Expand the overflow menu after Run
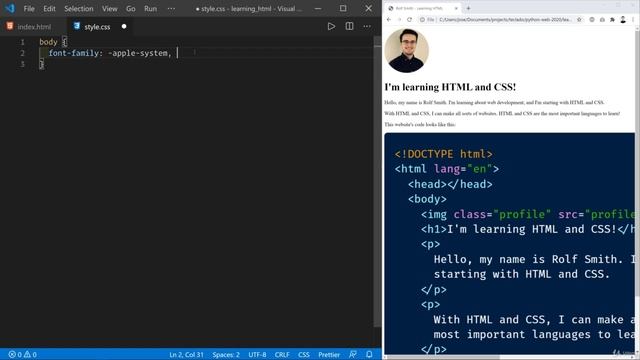This screenshot has height=360, width=640. tap(171, 9)
